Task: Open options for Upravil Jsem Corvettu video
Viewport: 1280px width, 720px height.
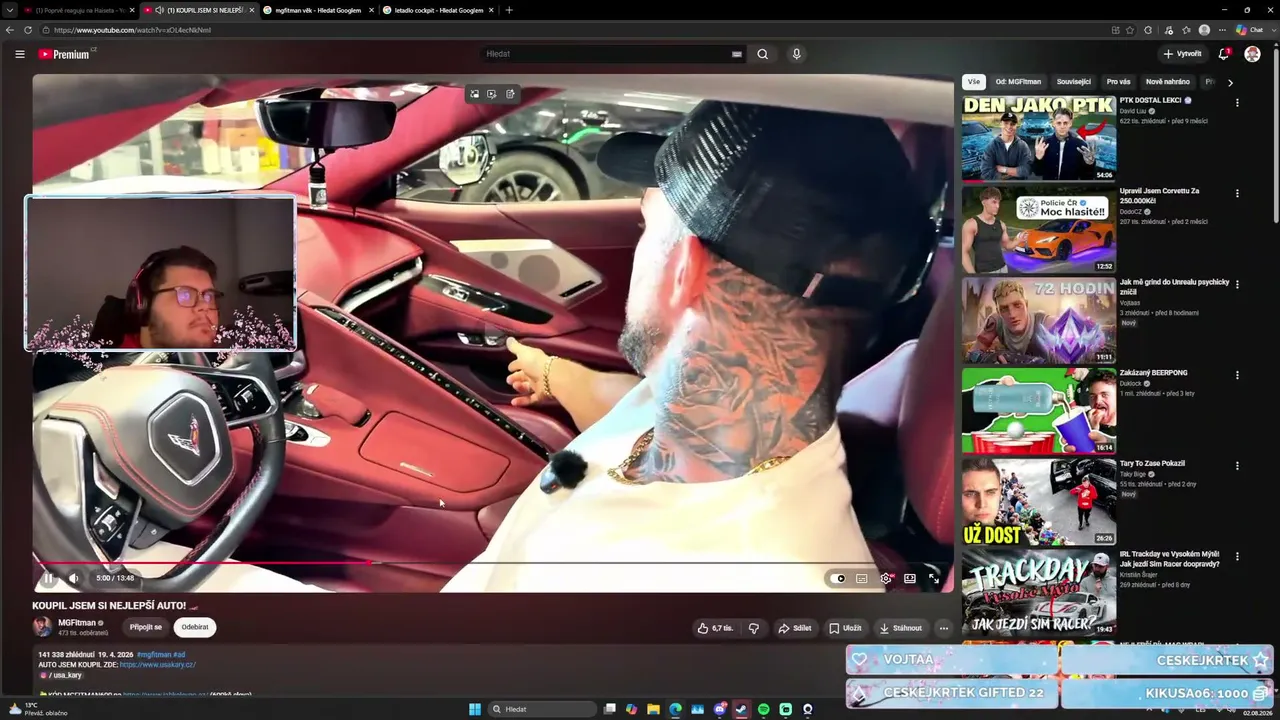Action: click(1237, 193)
